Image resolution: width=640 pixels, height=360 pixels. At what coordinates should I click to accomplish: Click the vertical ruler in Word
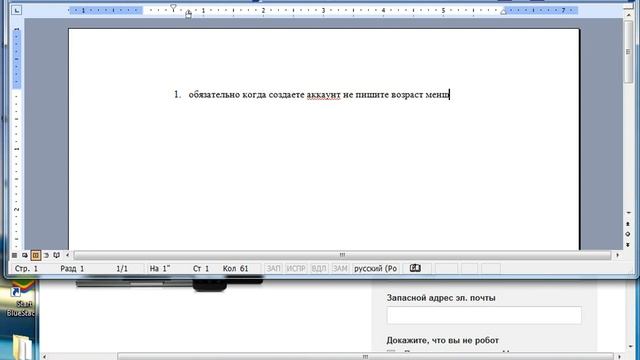[x=16, y=139]
